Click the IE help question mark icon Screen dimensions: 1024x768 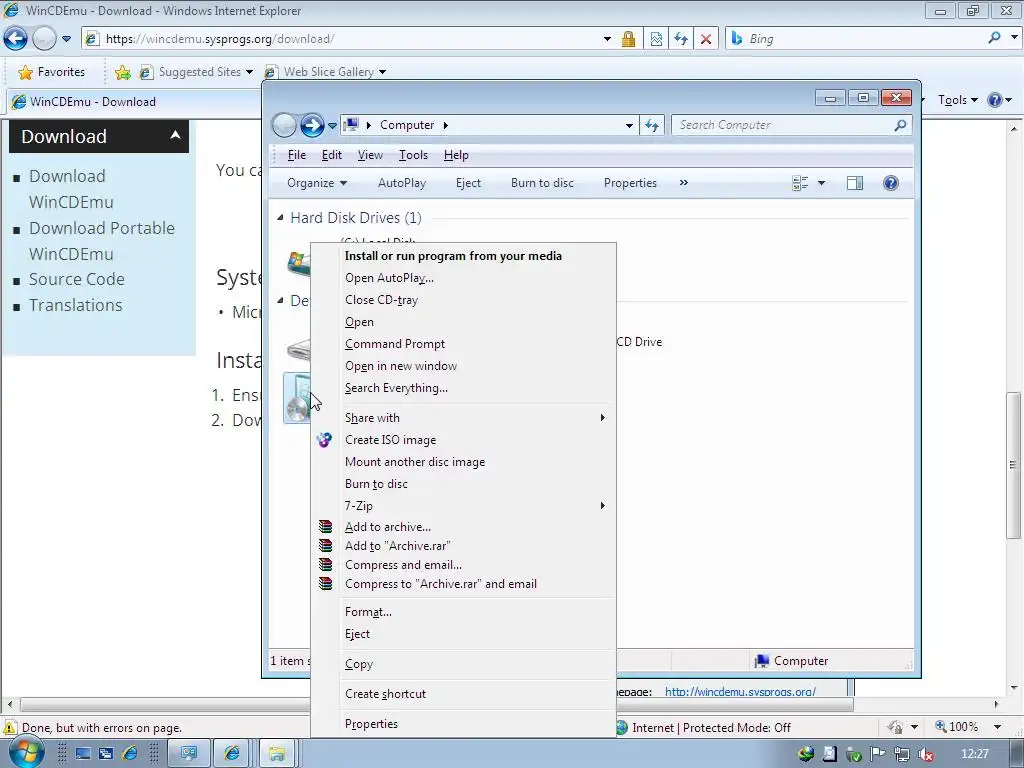coord(995,100)
